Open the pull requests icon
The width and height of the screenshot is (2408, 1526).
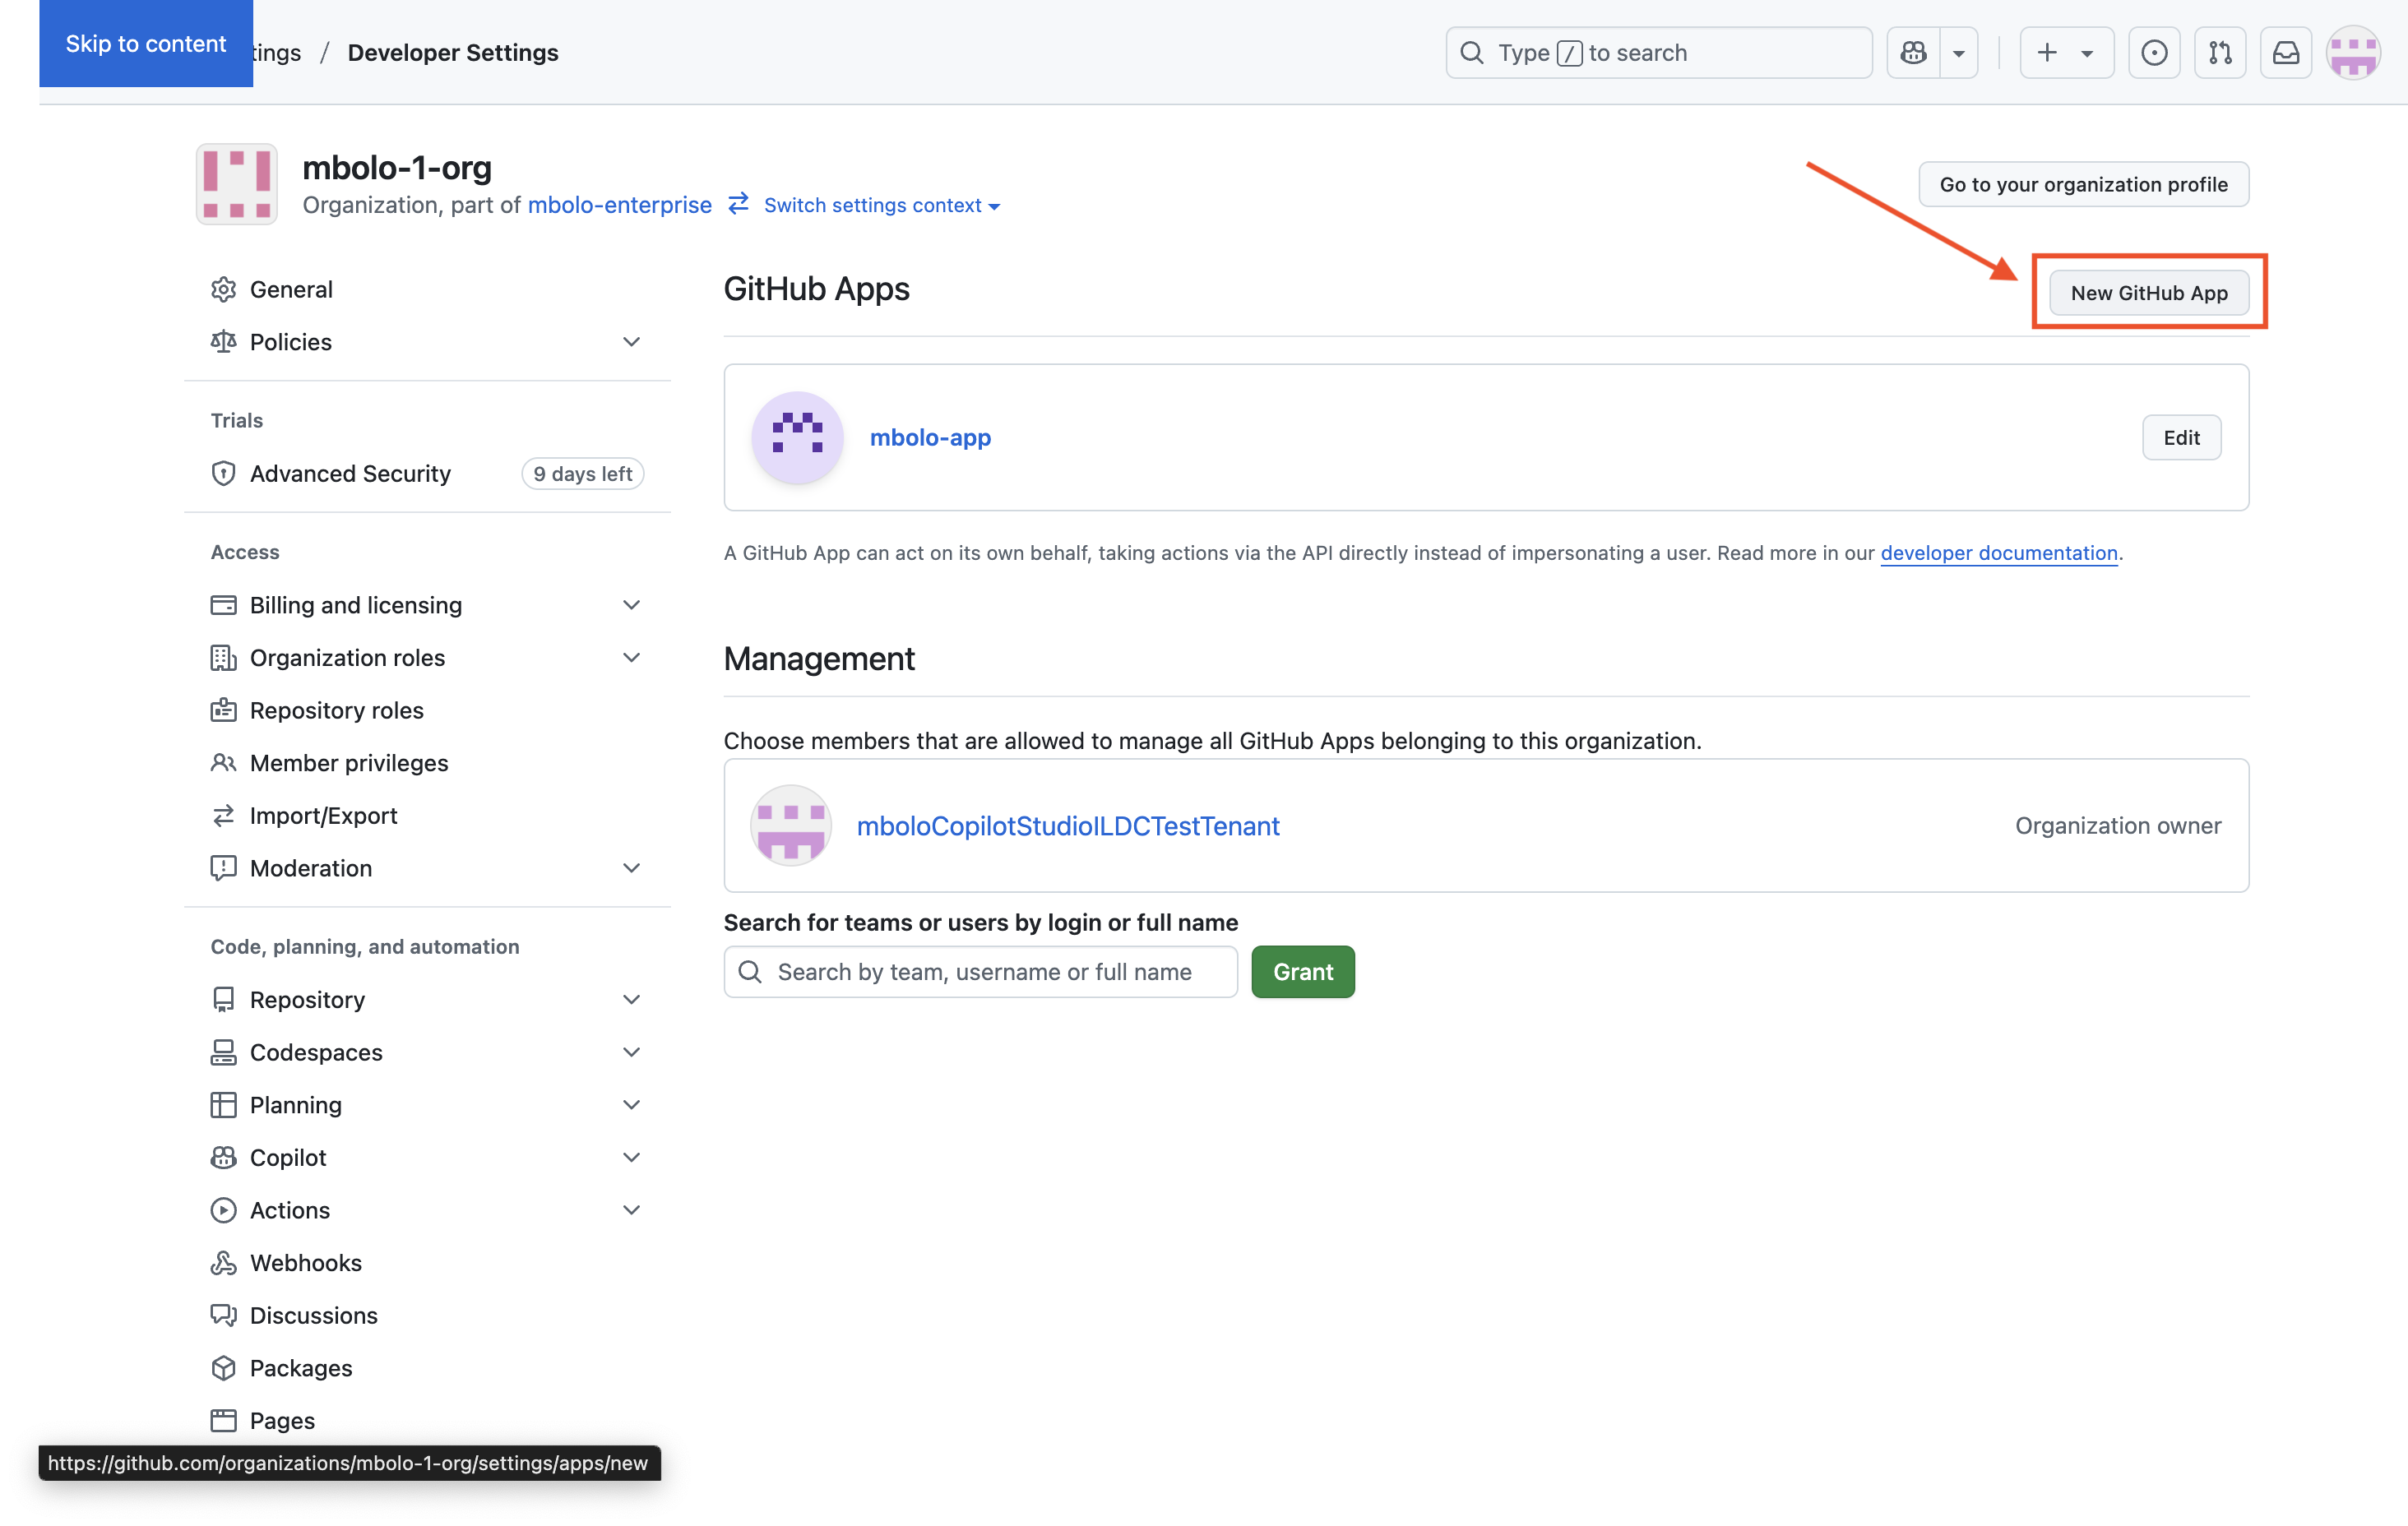[2220, 52]
